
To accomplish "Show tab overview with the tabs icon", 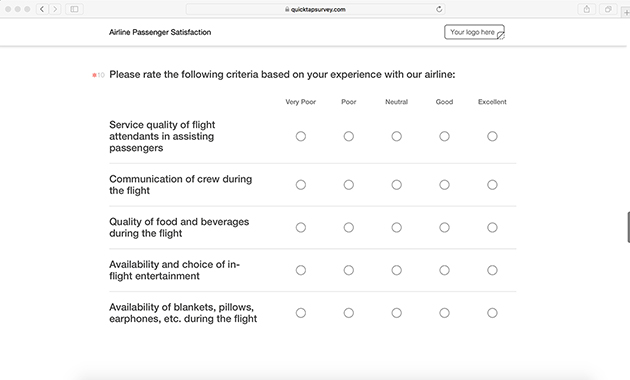I will [x=608, y=9].
